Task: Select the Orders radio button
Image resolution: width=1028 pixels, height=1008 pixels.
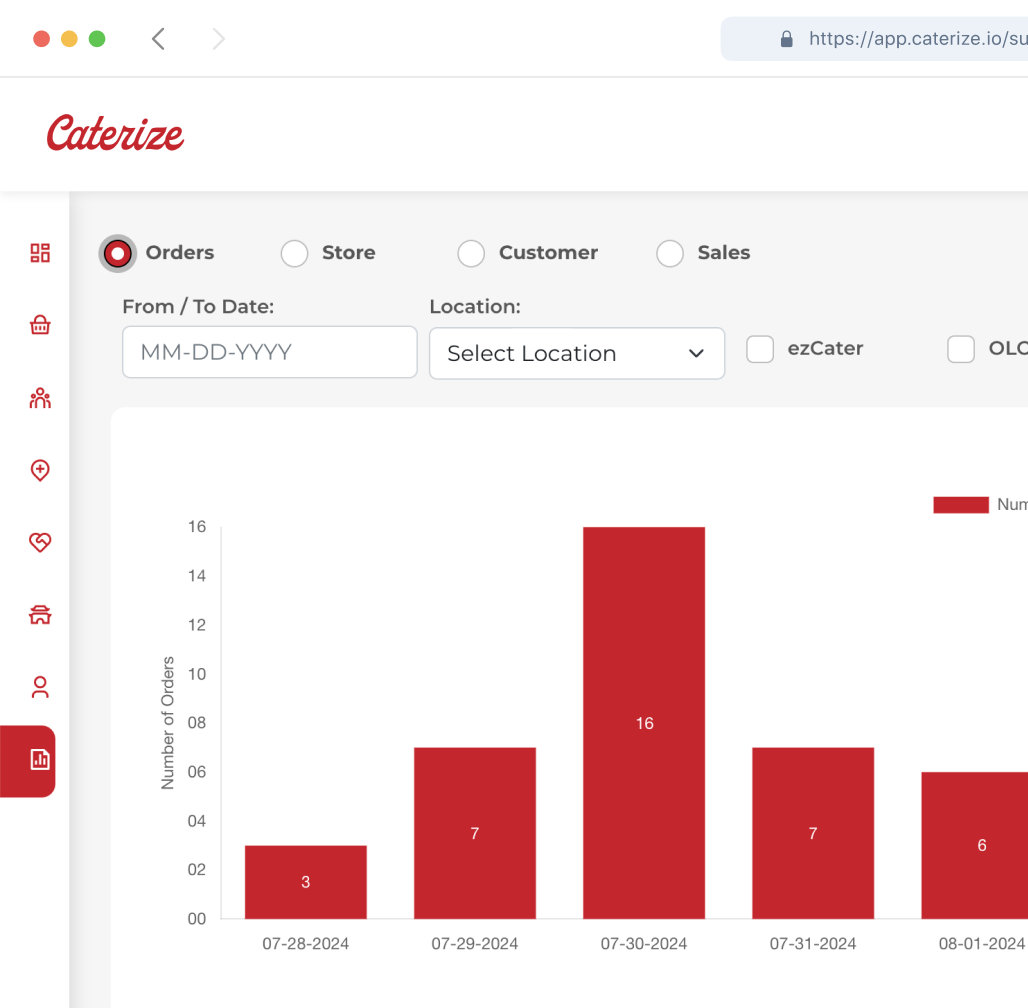Action: tap(118, 254)
